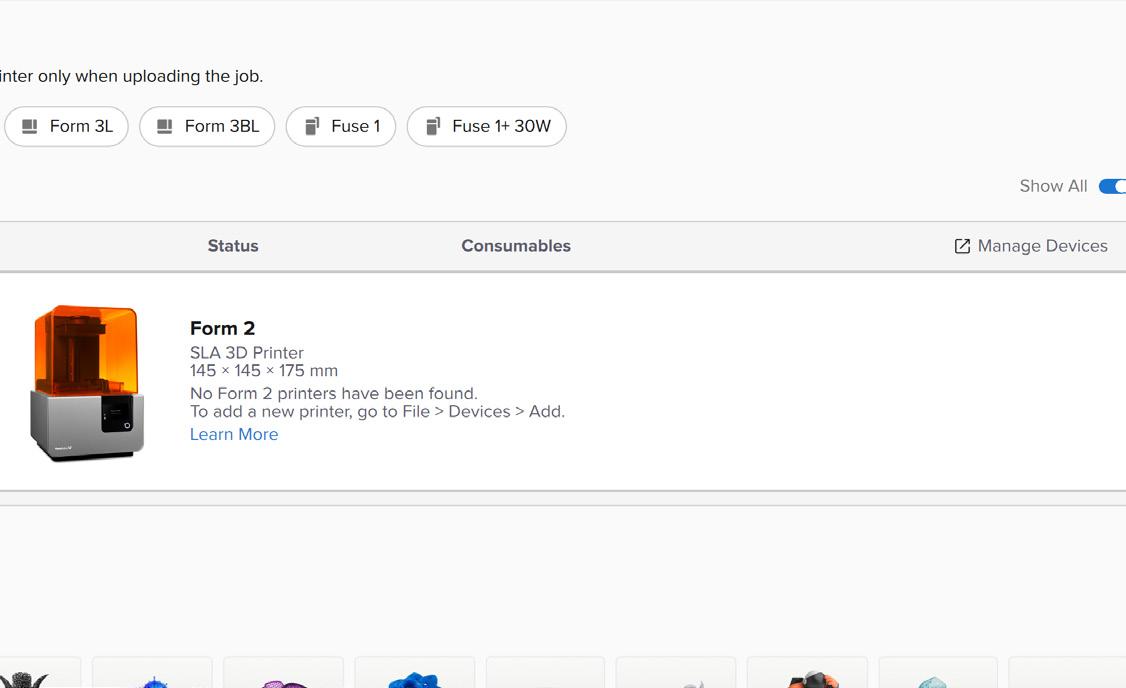Click 'To add a new printer' instruction text
This screenshot has width=1126, height=688.
[x=377, y=412]
